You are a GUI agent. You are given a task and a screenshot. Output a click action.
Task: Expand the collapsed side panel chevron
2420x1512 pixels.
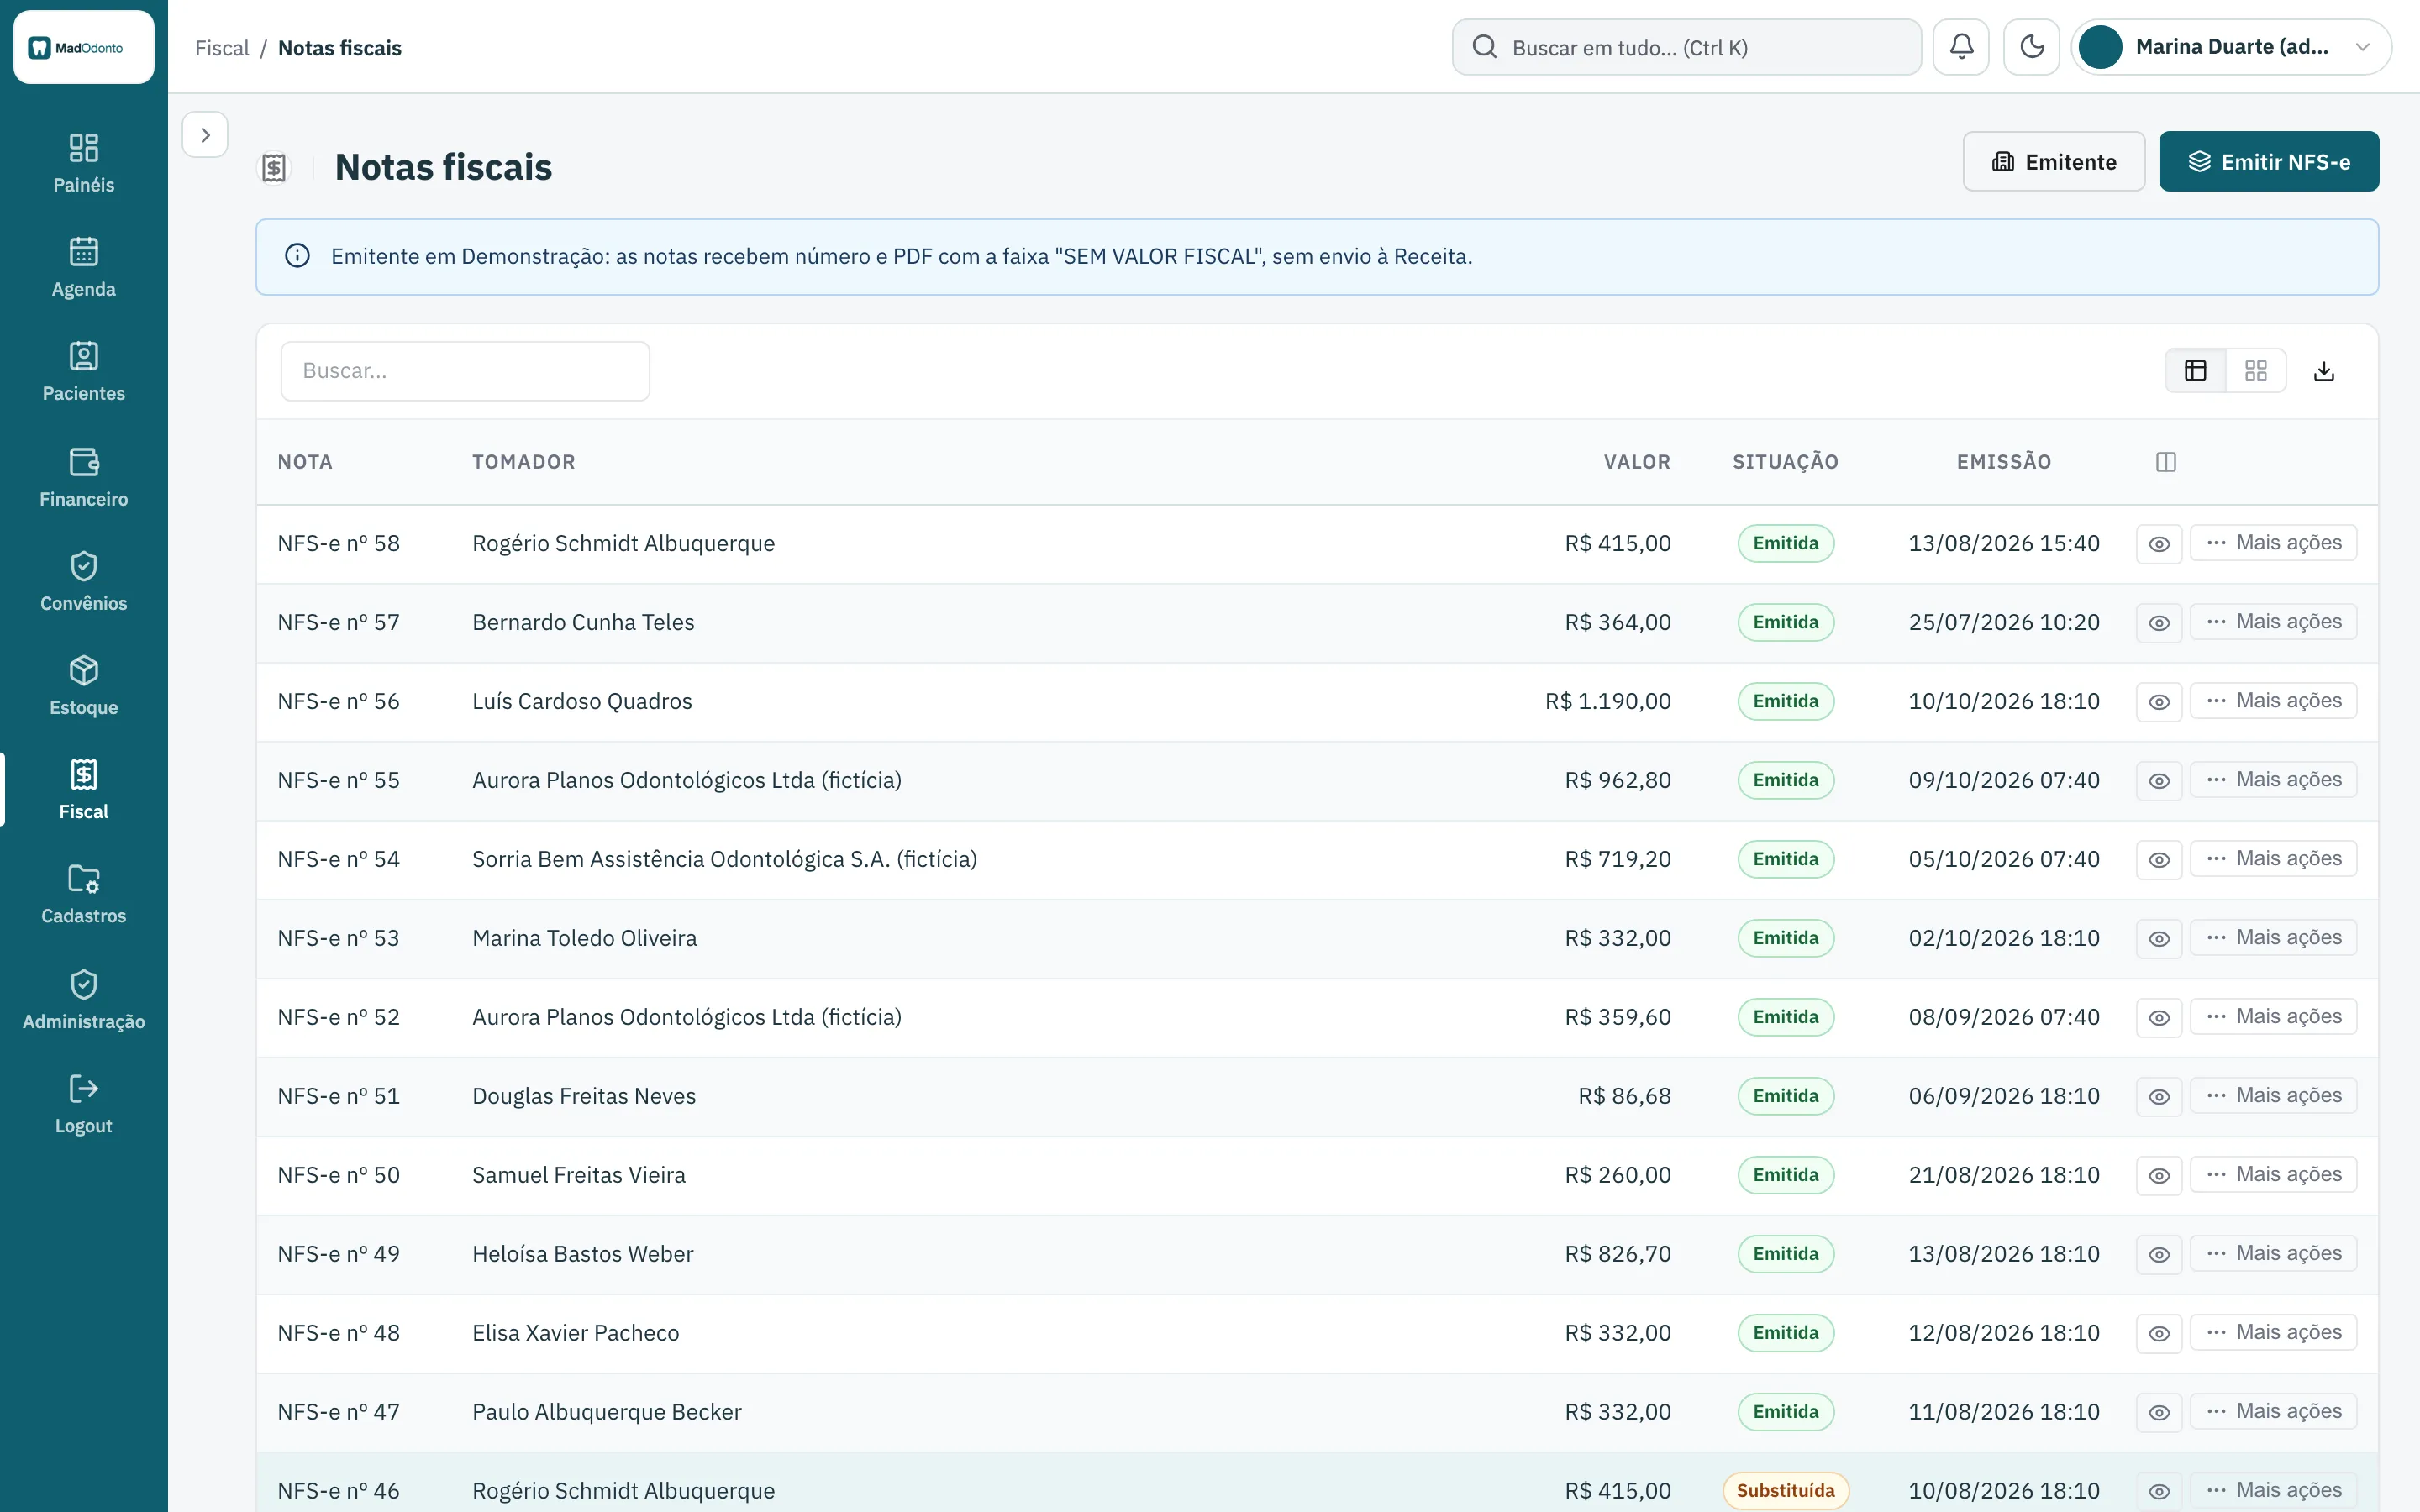click(205, 135)
